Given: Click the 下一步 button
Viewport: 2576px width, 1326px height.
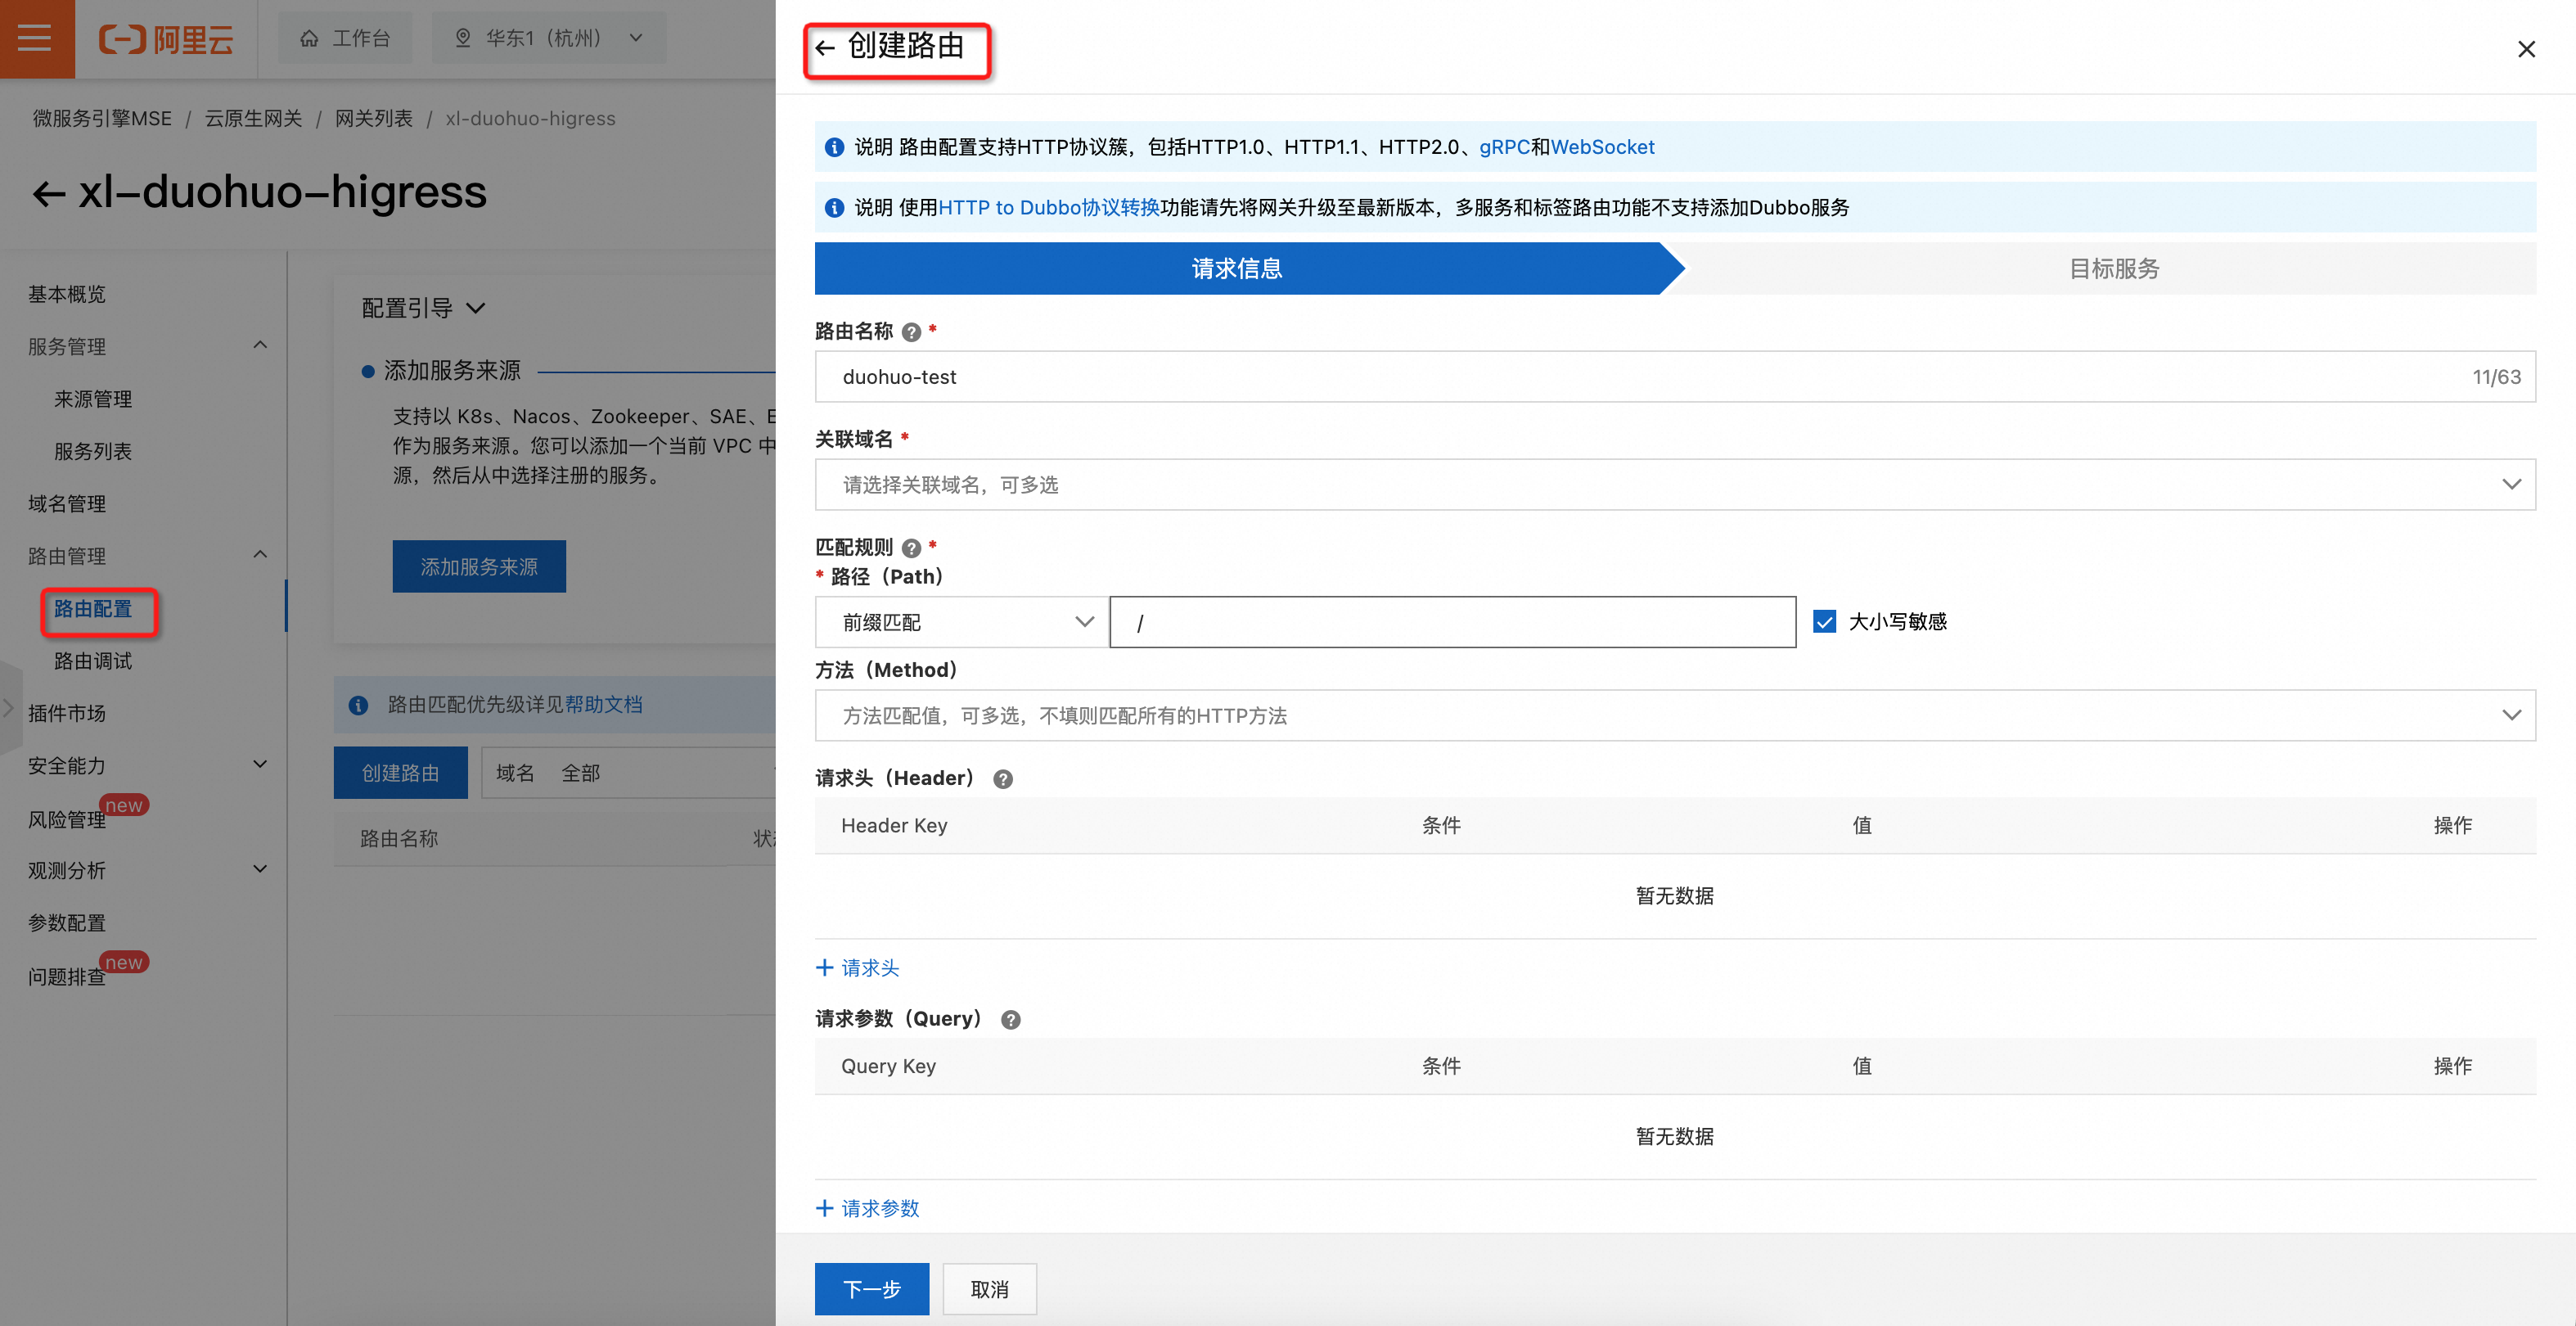Looking at the screenshot, I should [x=871, y=1289].
